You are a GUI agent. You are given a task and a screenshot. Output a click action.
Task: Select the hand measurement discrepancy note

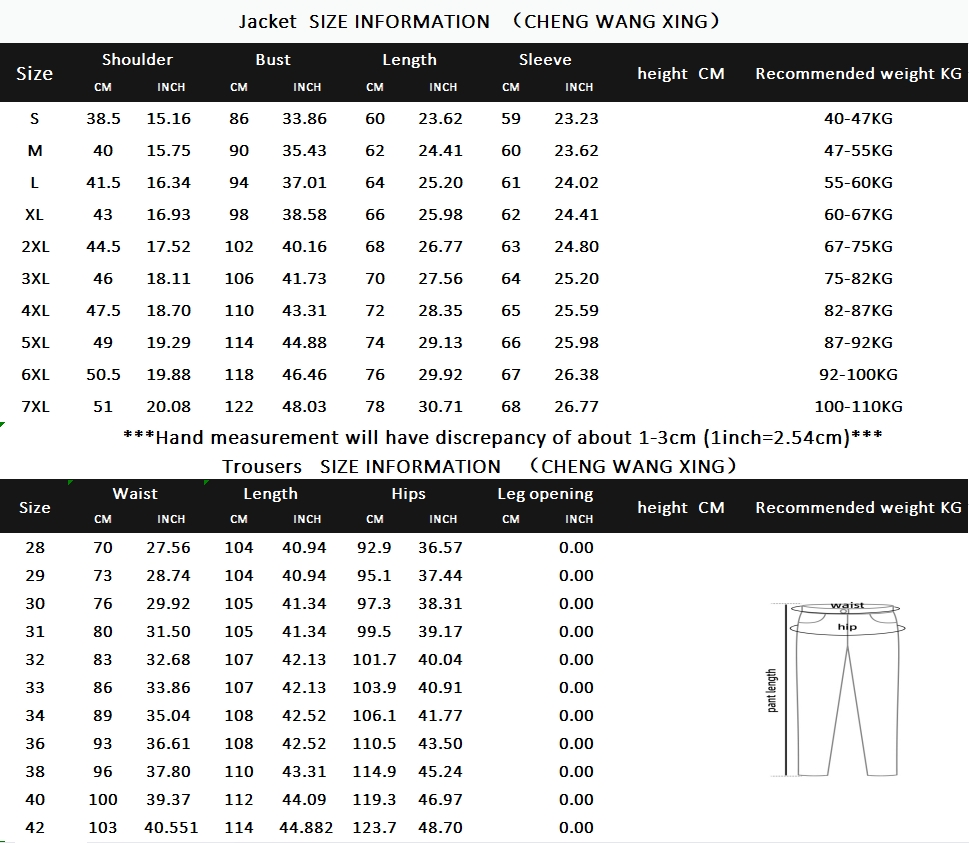click(502, 438)
